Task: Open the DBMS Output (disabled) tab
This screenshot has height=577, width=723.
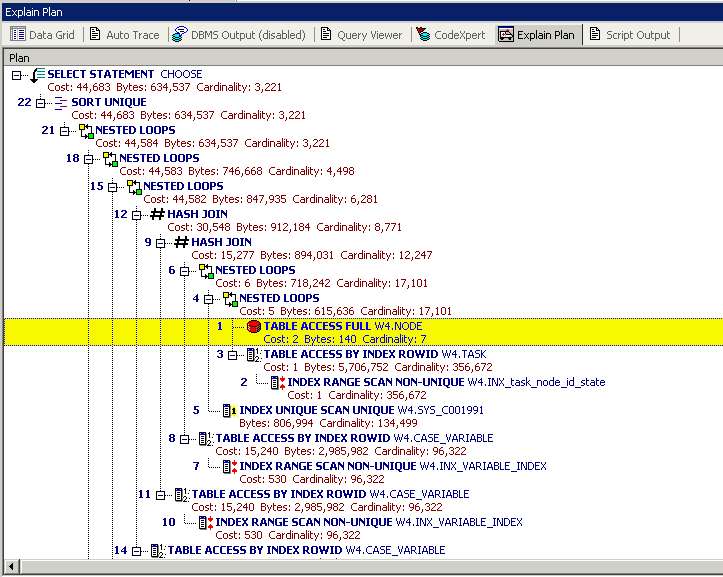Action: point(239,35)
